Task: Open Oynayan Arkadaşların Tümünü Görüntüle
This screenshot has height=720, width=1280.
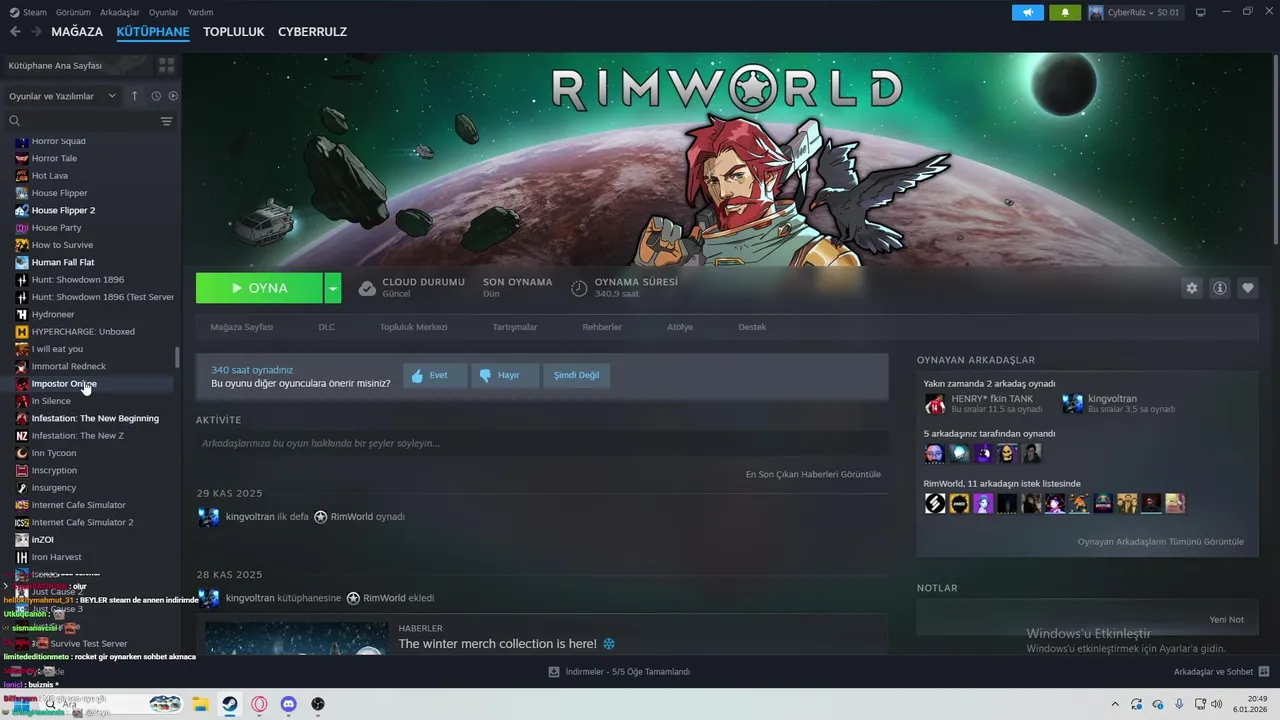Action: pos(1161,542)
